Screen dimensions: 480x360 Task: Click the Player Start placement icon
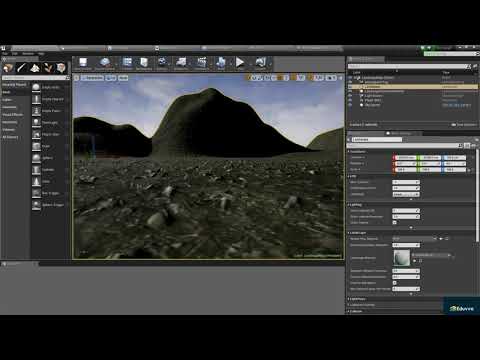(36, 134)
